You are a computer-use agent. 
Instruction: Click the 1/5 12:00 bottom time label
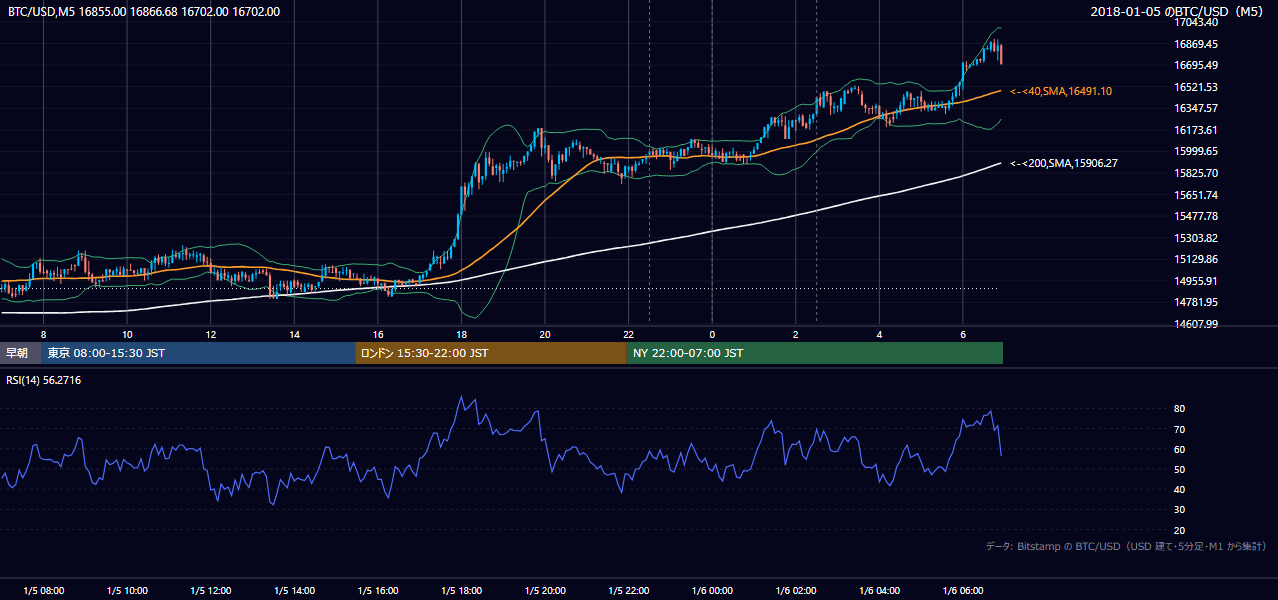[x=211, y=591]
